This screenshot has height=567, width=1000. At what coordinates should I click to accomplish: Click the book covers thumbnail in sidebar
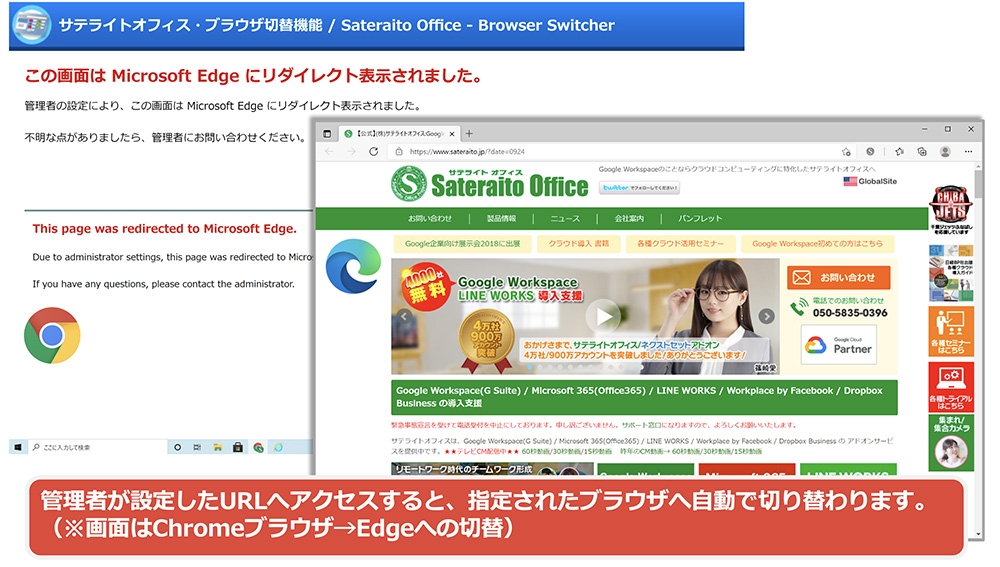coord(951,274)
